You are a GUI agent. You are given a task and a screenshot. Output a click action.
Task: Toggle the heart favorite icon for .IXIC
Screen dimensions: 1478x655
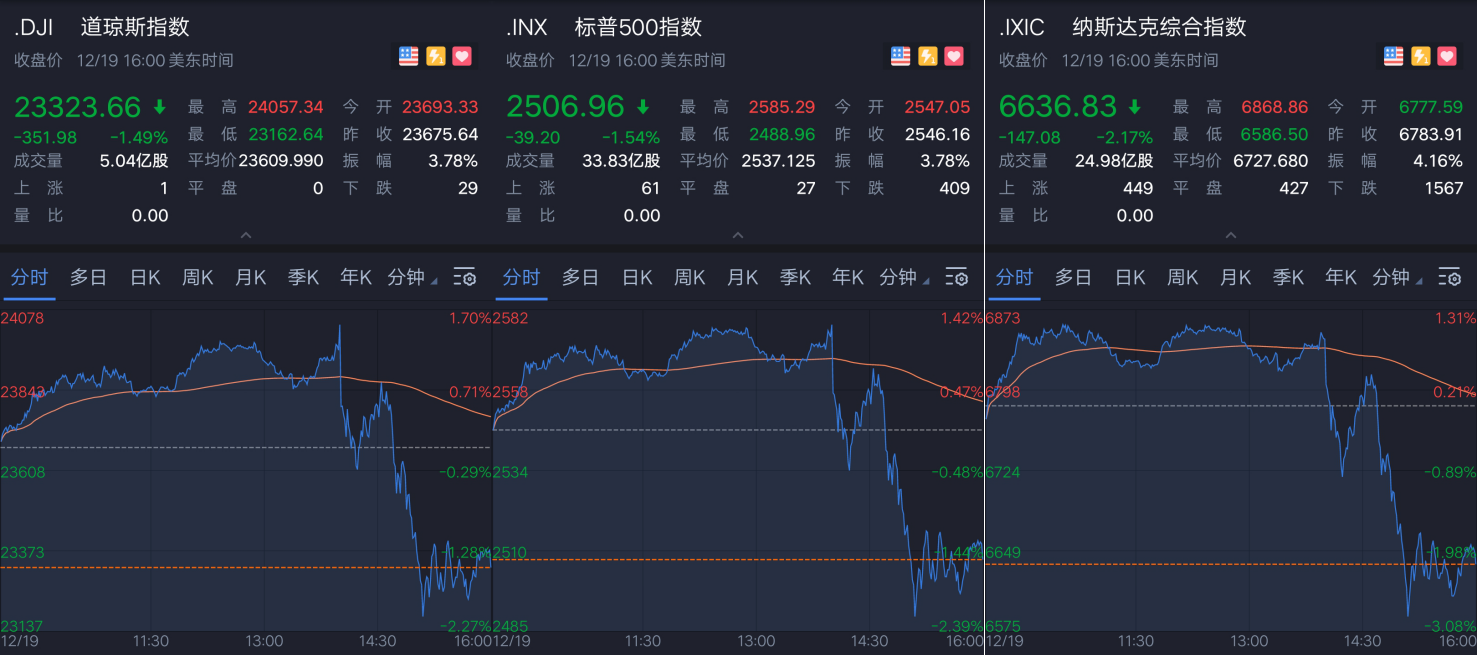coord(1447,56)
